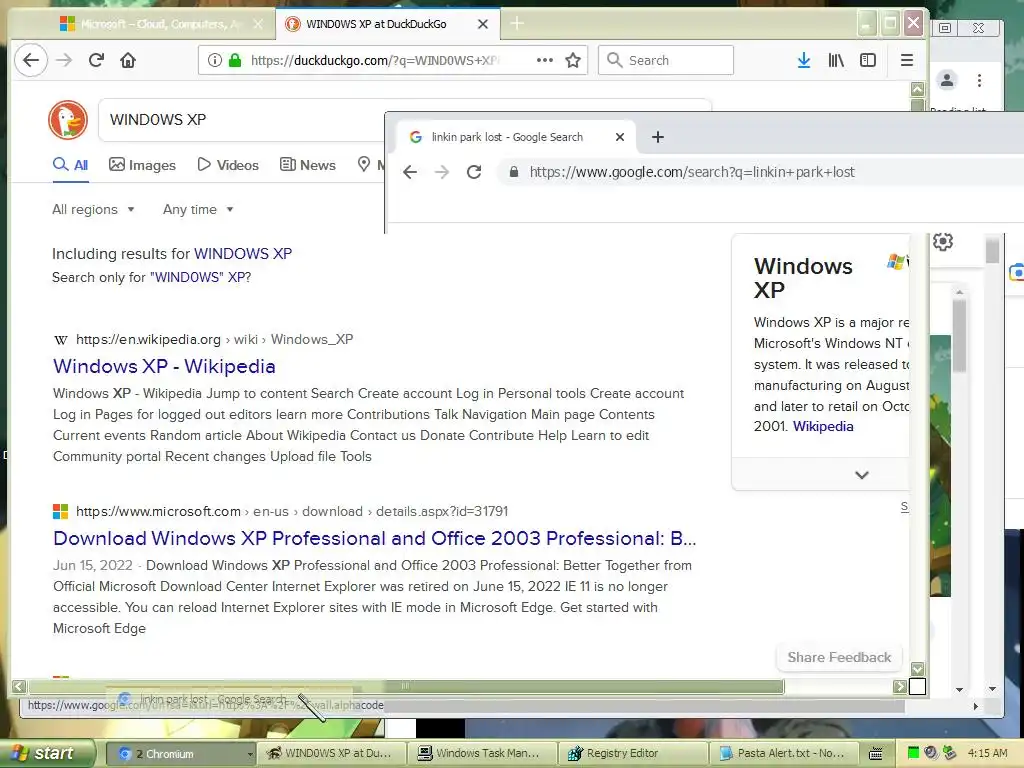Open Chromium profile avatar icon
Screen dimensions: 1024x768
point(946,80)
